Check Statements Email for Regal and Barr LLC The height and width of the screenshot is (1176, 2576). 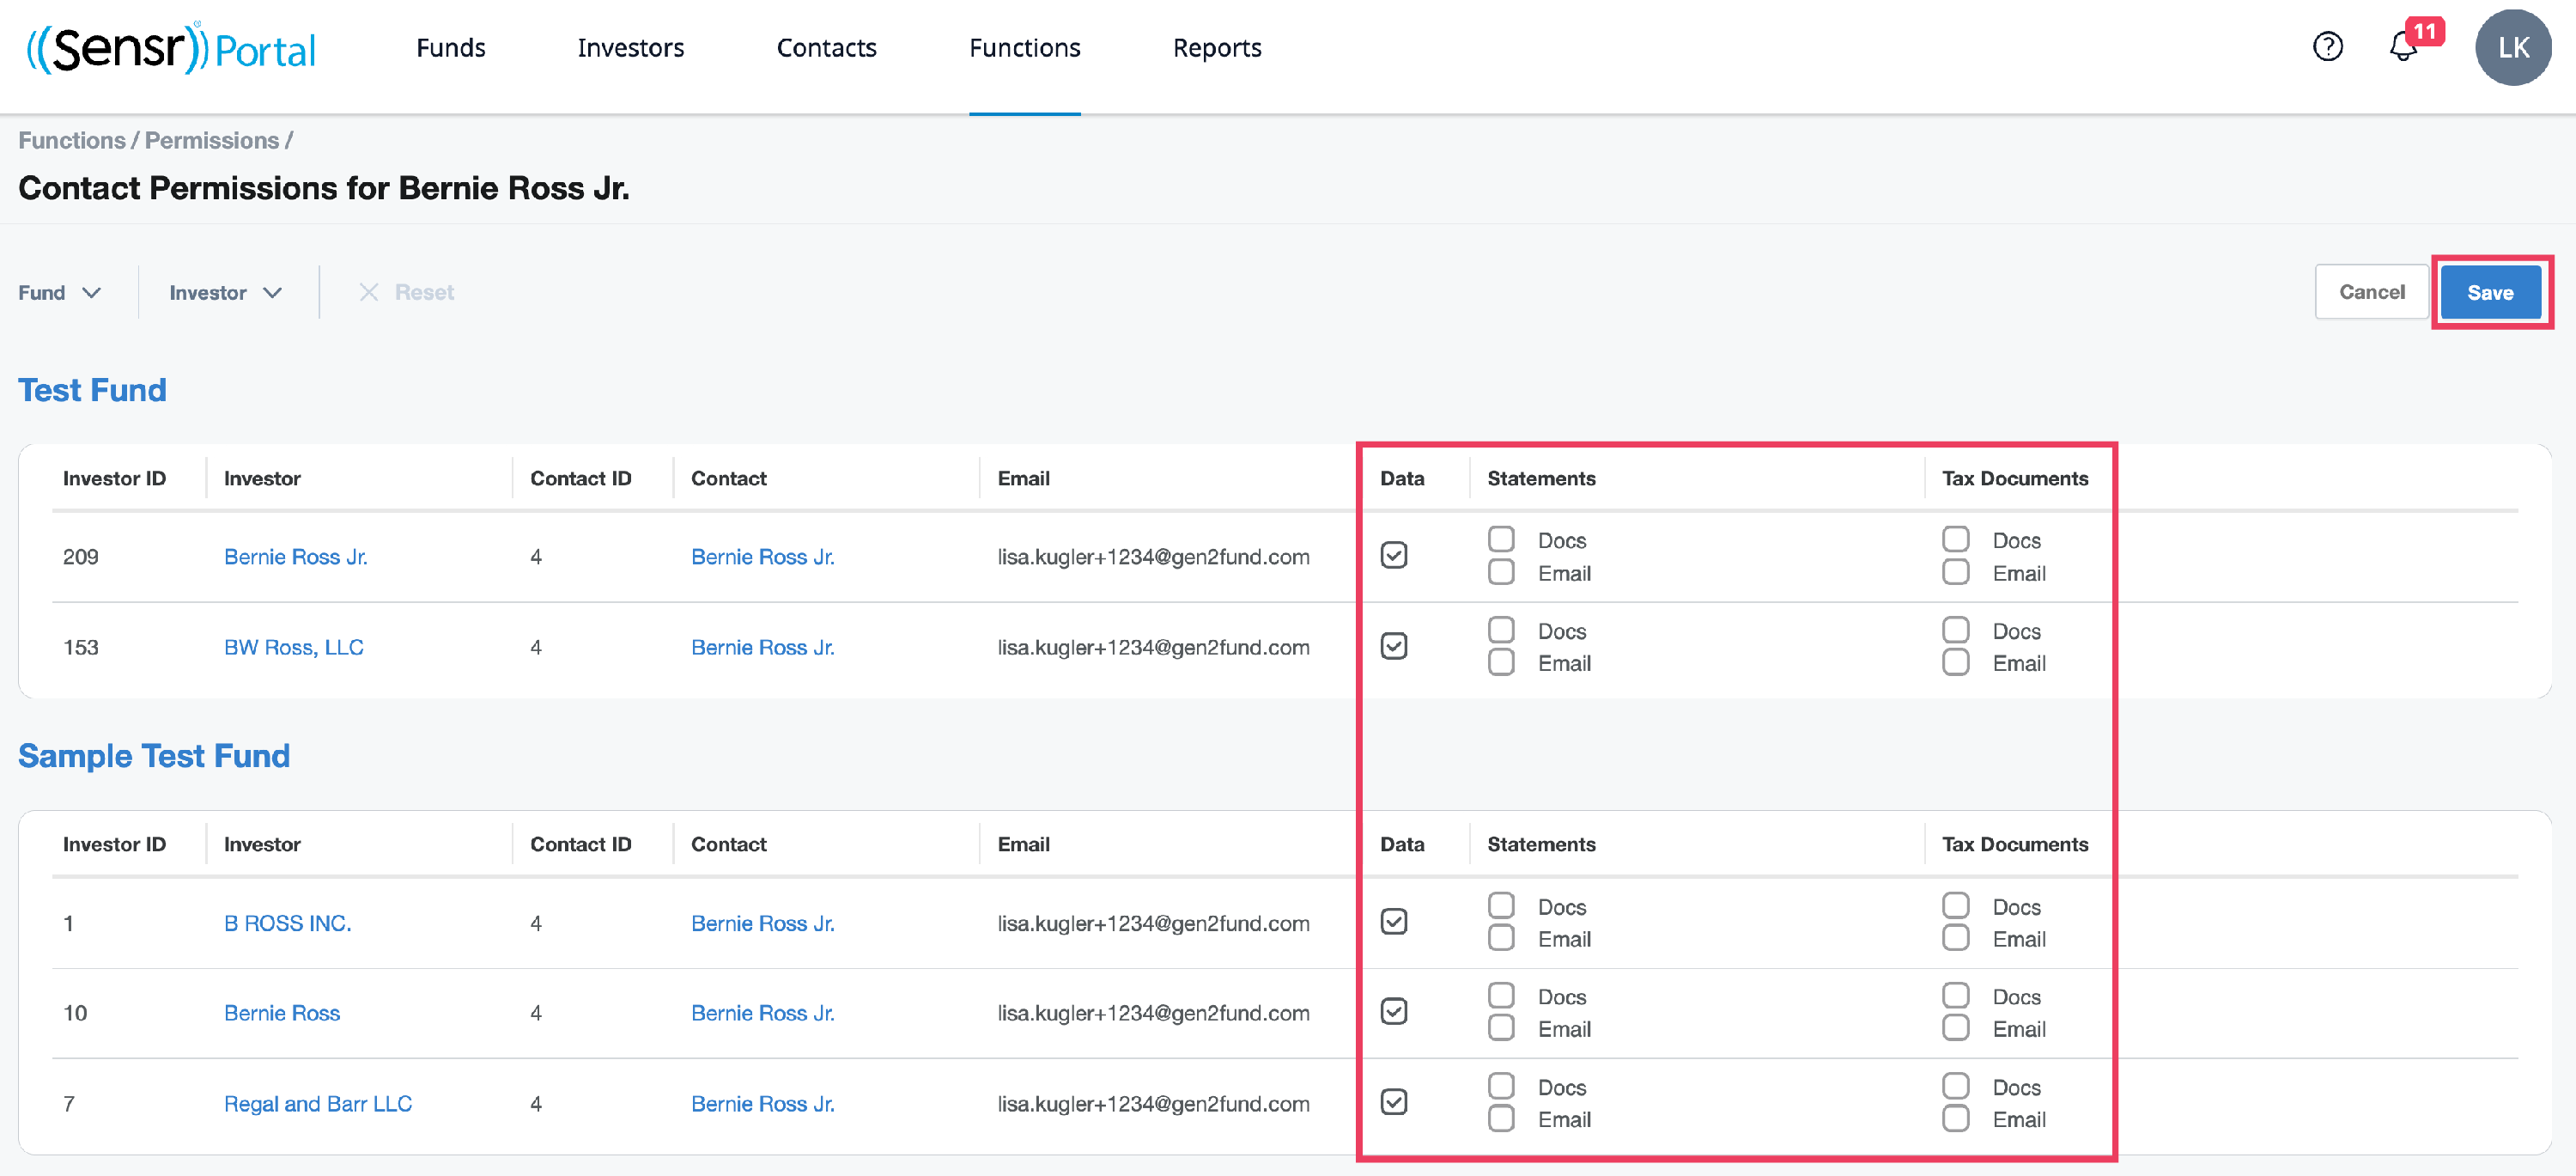point(1500,1118)
